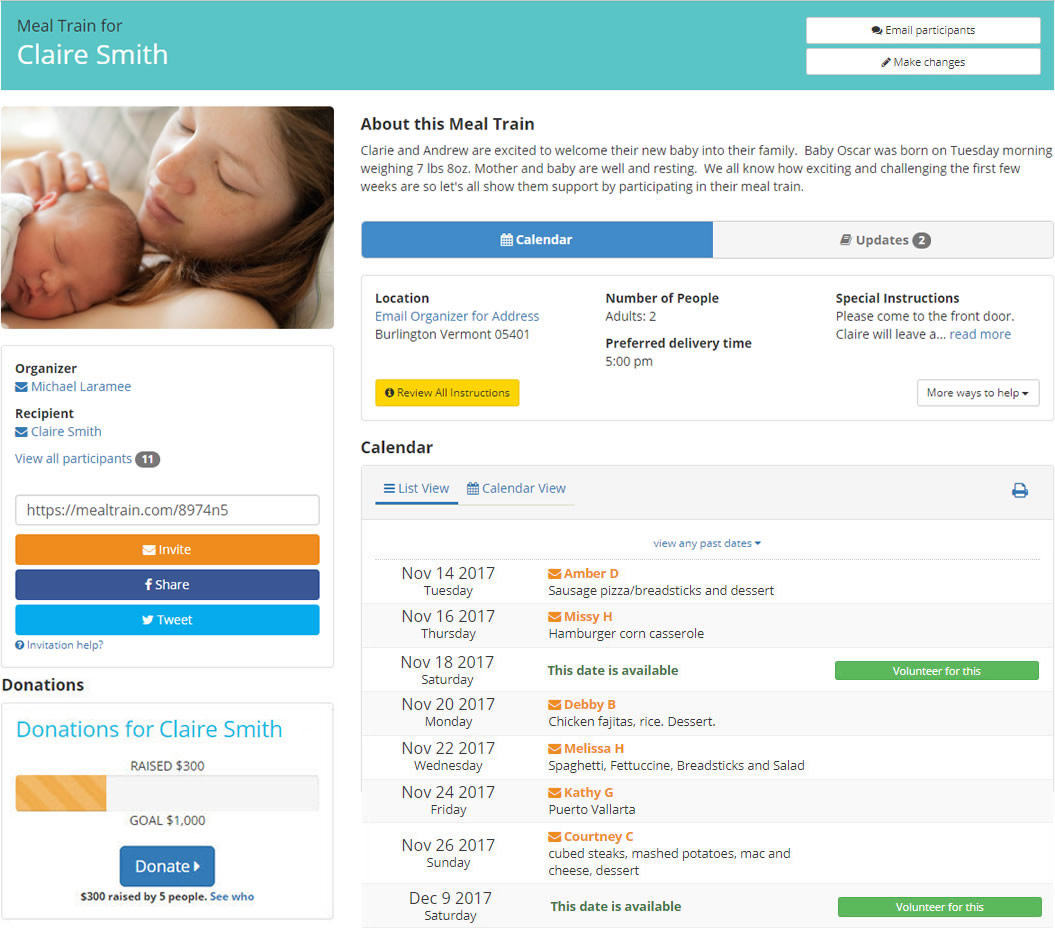Click the printer icon in Calendar

click(x=1019, y=491)
